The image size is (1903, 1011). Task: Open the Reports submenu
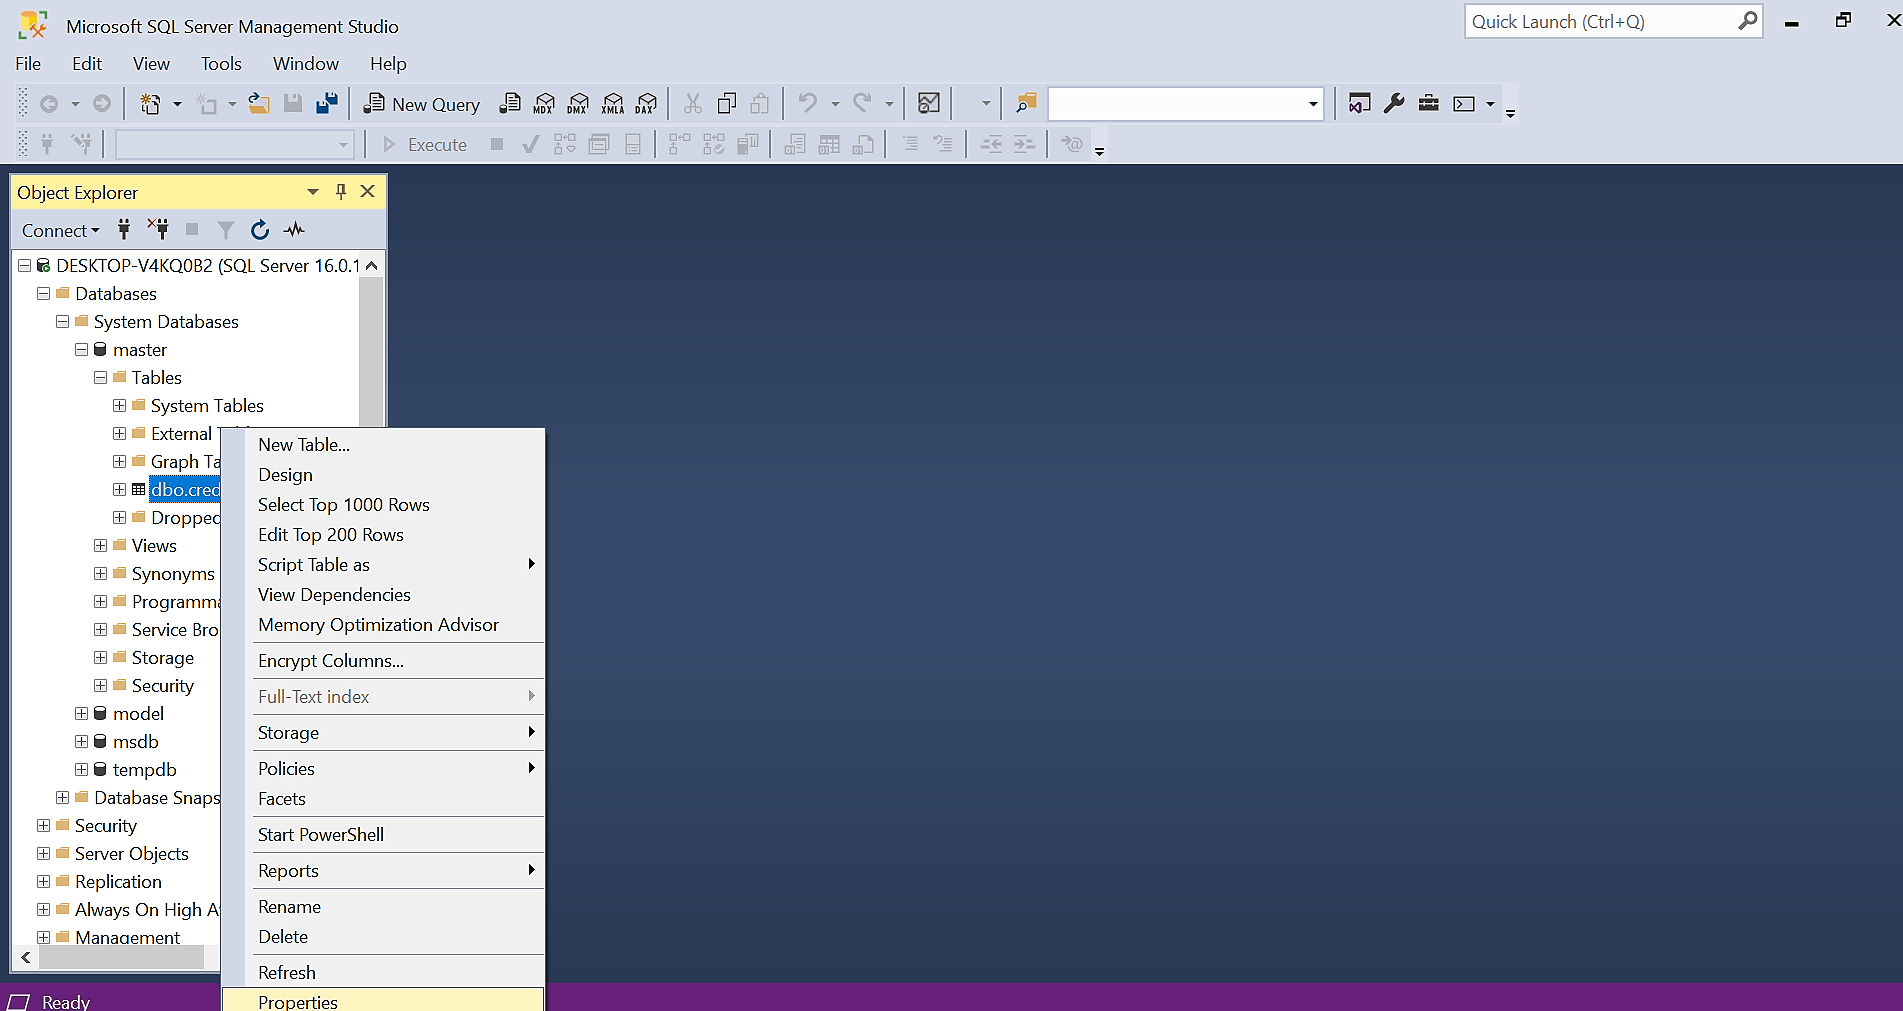(x=383, y=871)
